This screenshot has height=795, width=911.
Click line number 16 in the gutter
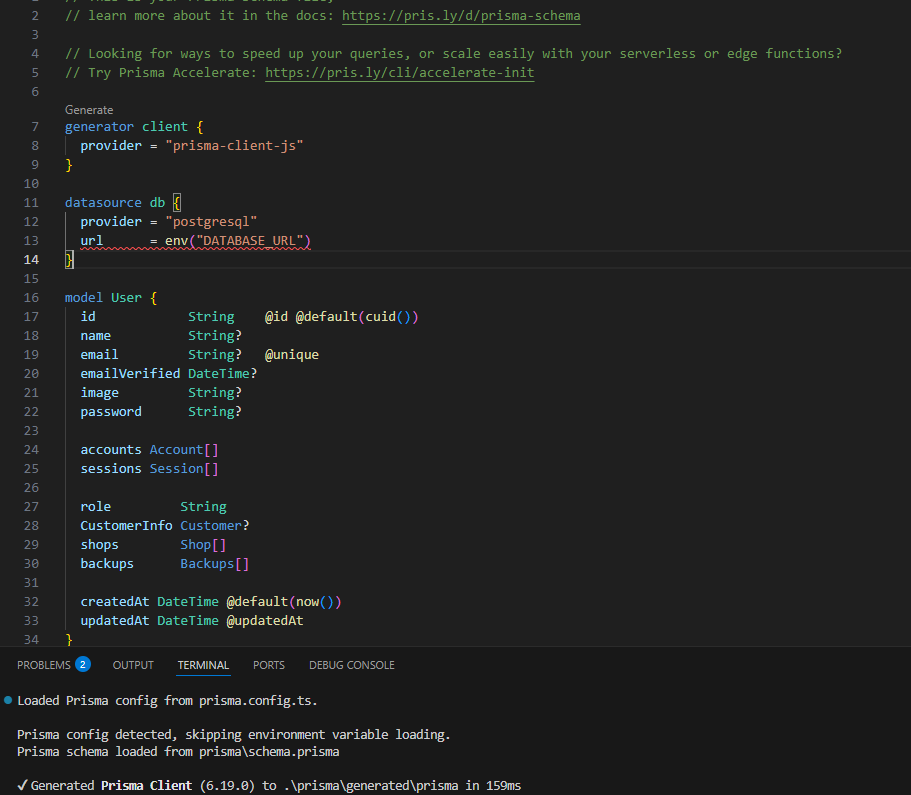click(x=31, y=298)
